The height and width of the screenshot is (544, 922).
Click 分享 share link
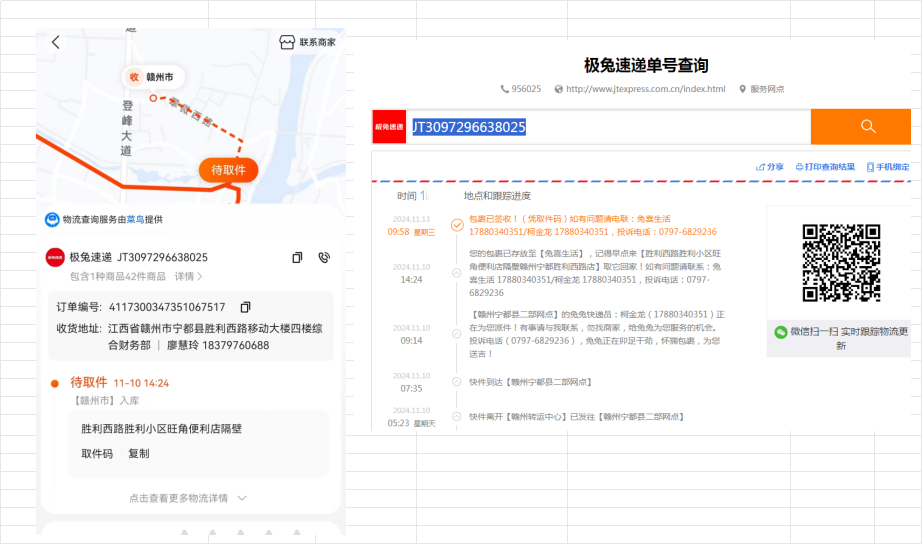(770, 167)
